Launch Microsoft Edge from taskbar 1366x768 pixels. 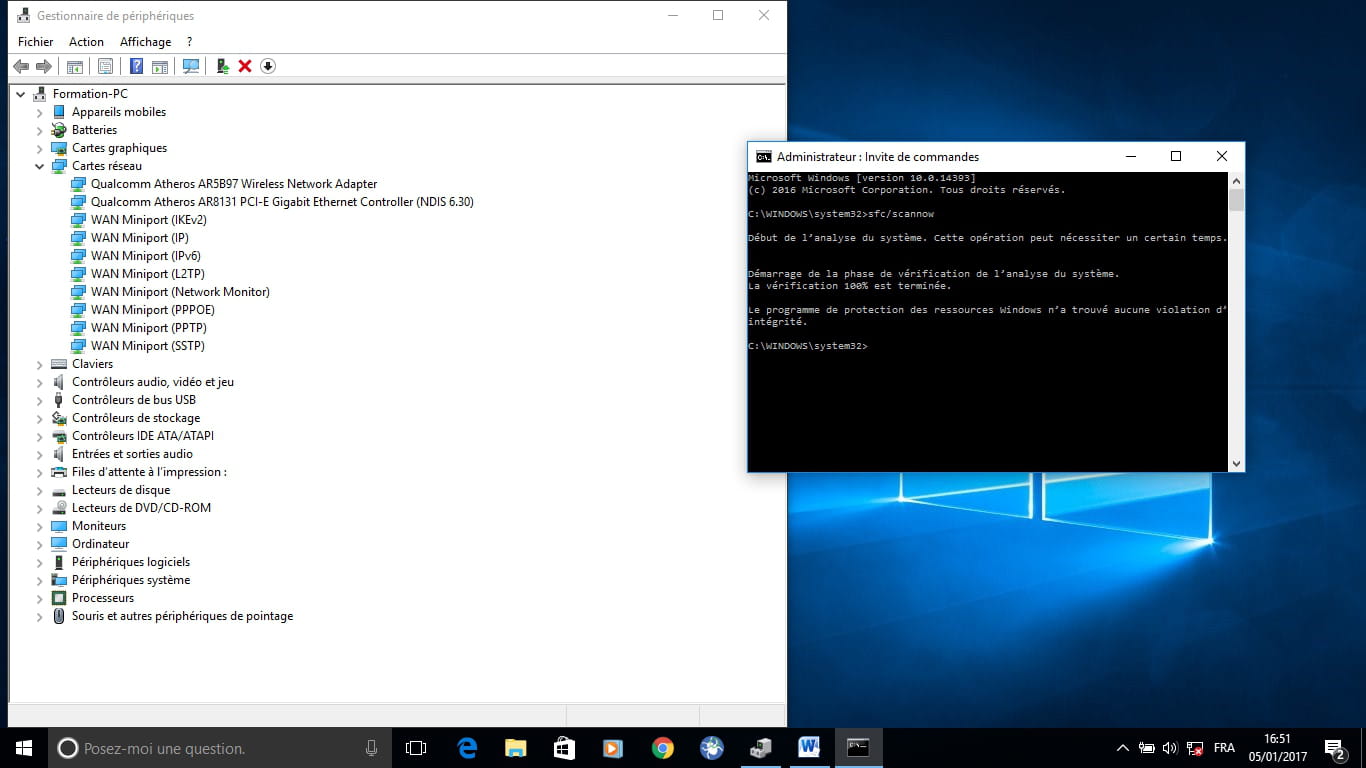[x=466, y=748]
